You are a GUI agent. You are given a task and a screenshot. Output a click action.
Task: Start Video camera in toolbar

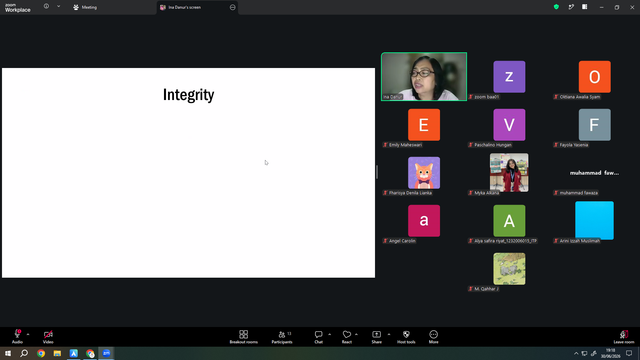pyautogui.click(x=48, y=337)
